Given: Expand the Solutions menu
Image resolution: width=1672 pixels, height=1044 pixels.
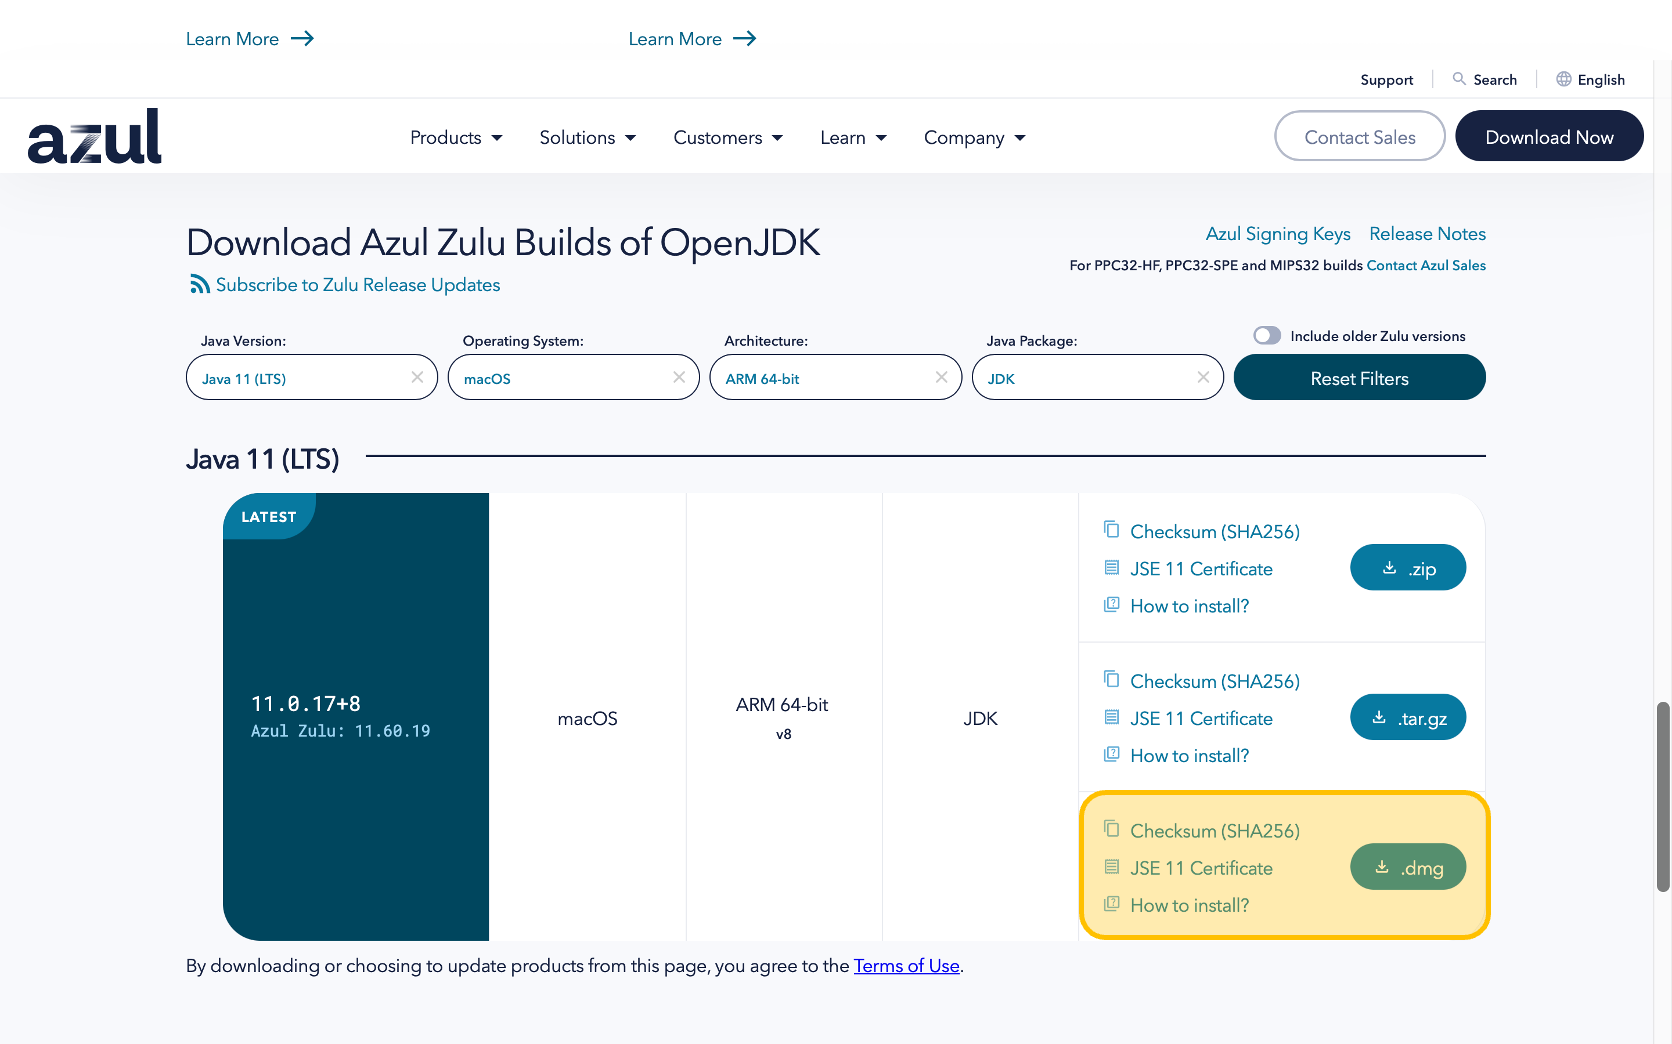Looking at the screenshot, I should 588,137.
